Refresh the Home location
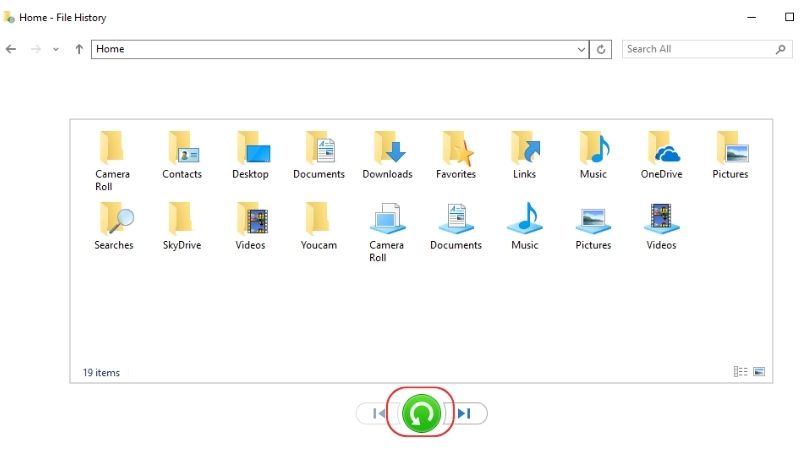This screenshot has width=800, height=450. [x=601, y=49]
